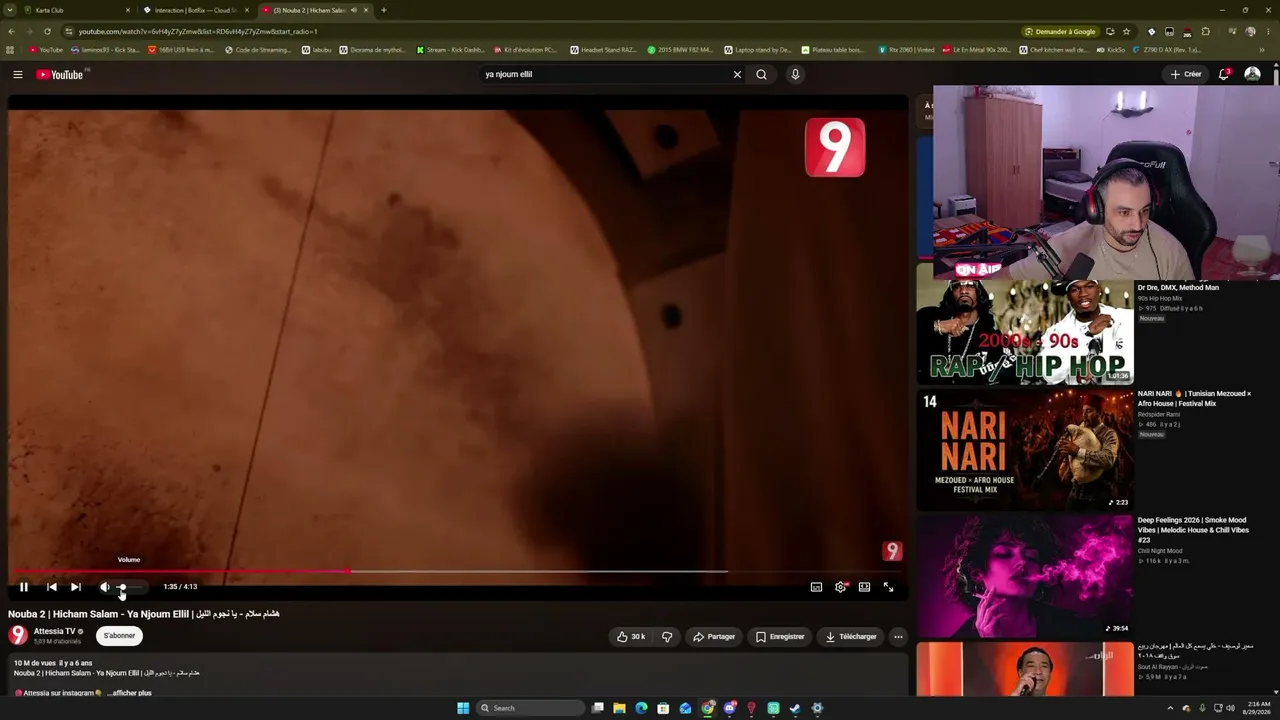Go back in browser history
Image resolution: width=1280 pixels, height=720 pixels.
tap(12, 31)
